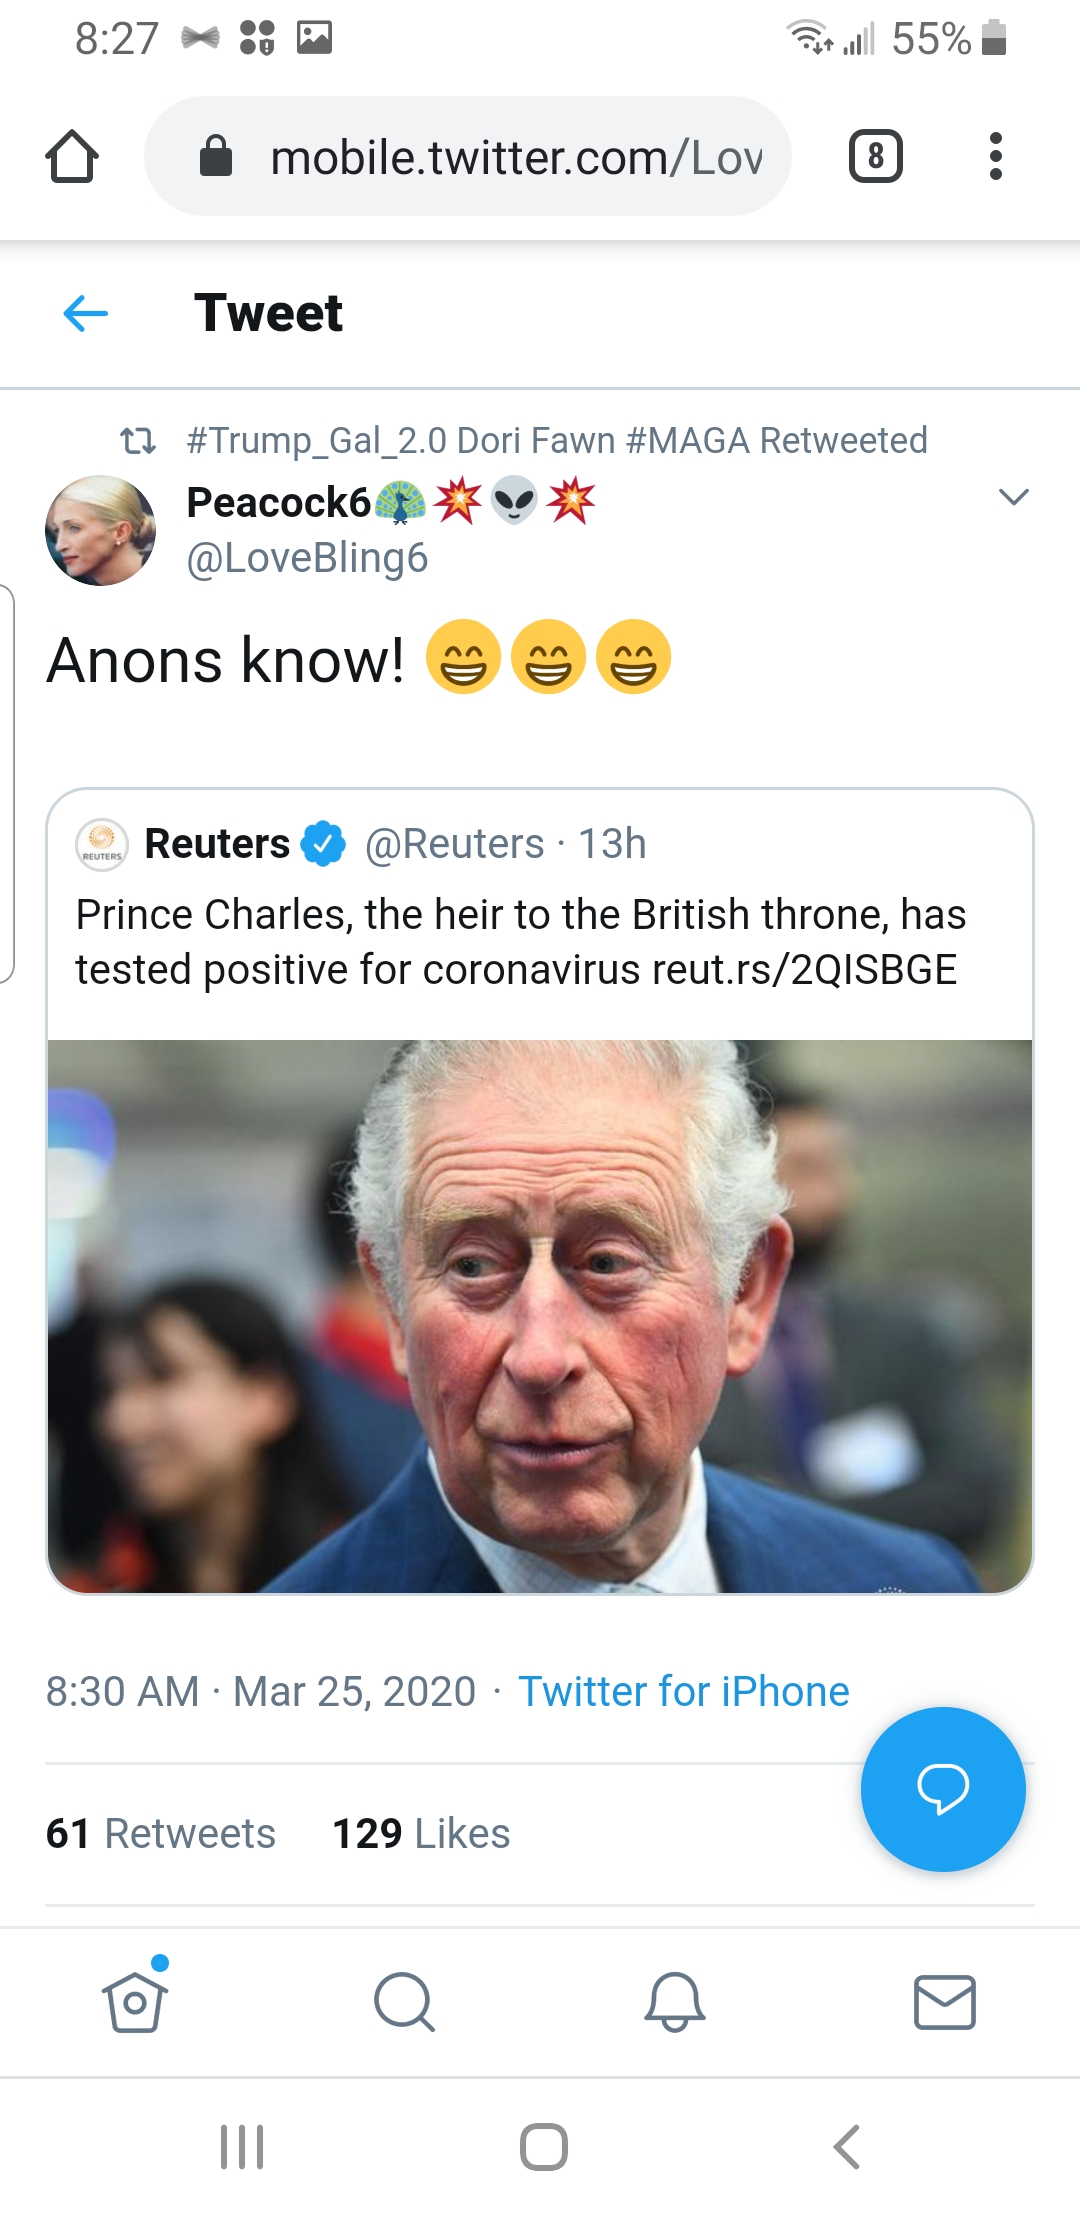1080x2220 pixels.
Task: View the 61 Retweets list
Action: (161, 1834)
